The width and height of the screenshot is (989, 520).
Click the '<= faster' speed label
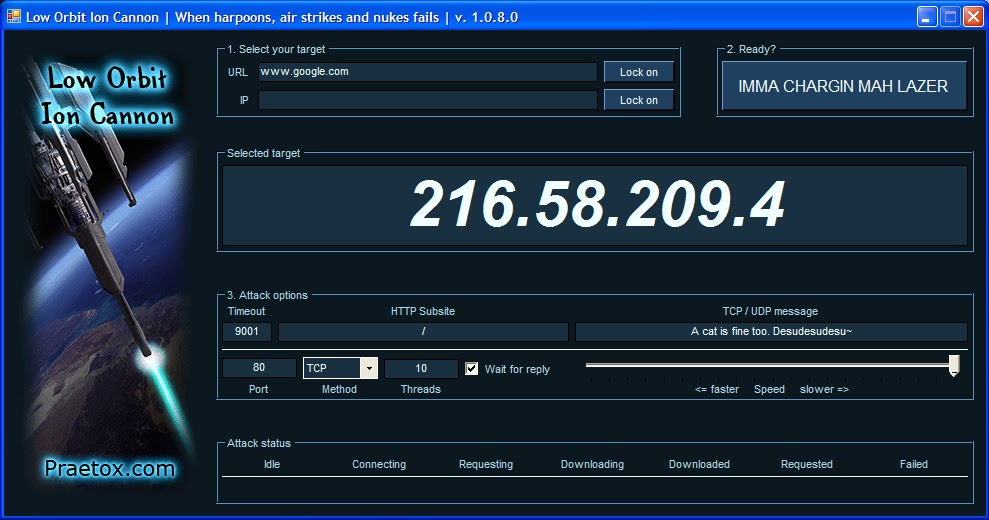pyautogui.click(x=717, y=389)
